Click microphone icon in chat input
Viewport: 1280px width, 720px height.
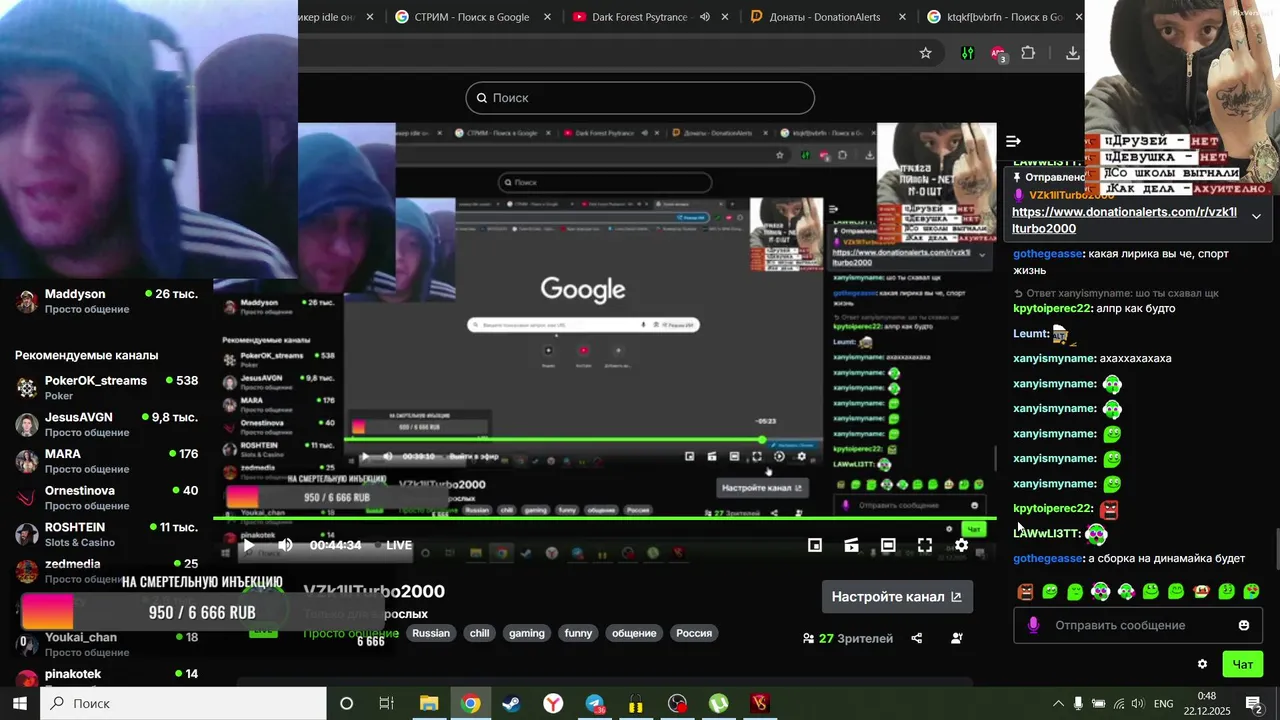[1033, 625]
